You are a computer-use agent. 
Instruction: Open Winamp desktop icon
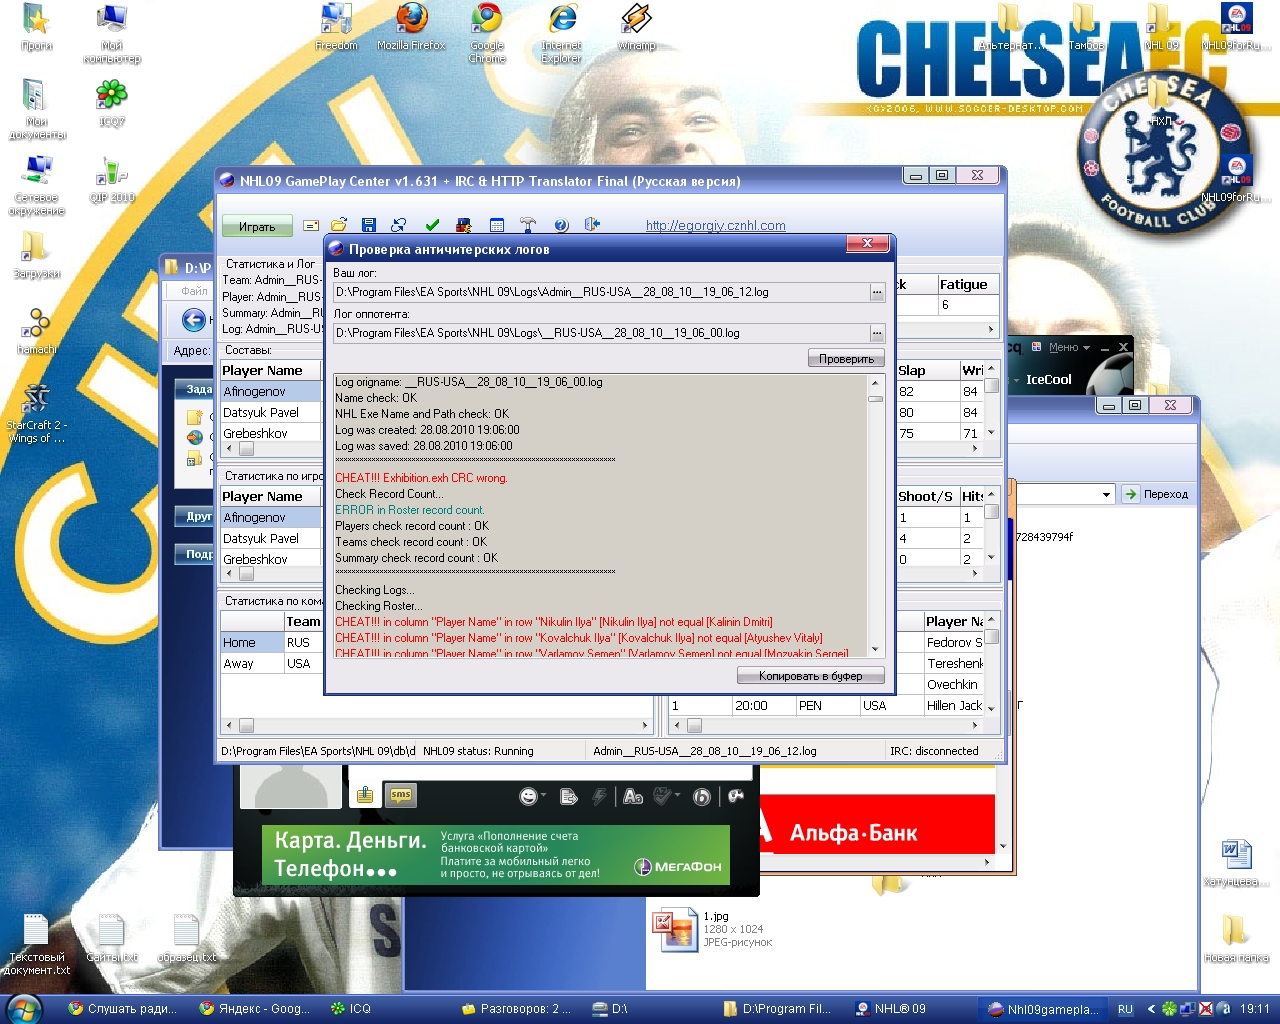pos(637,27)
